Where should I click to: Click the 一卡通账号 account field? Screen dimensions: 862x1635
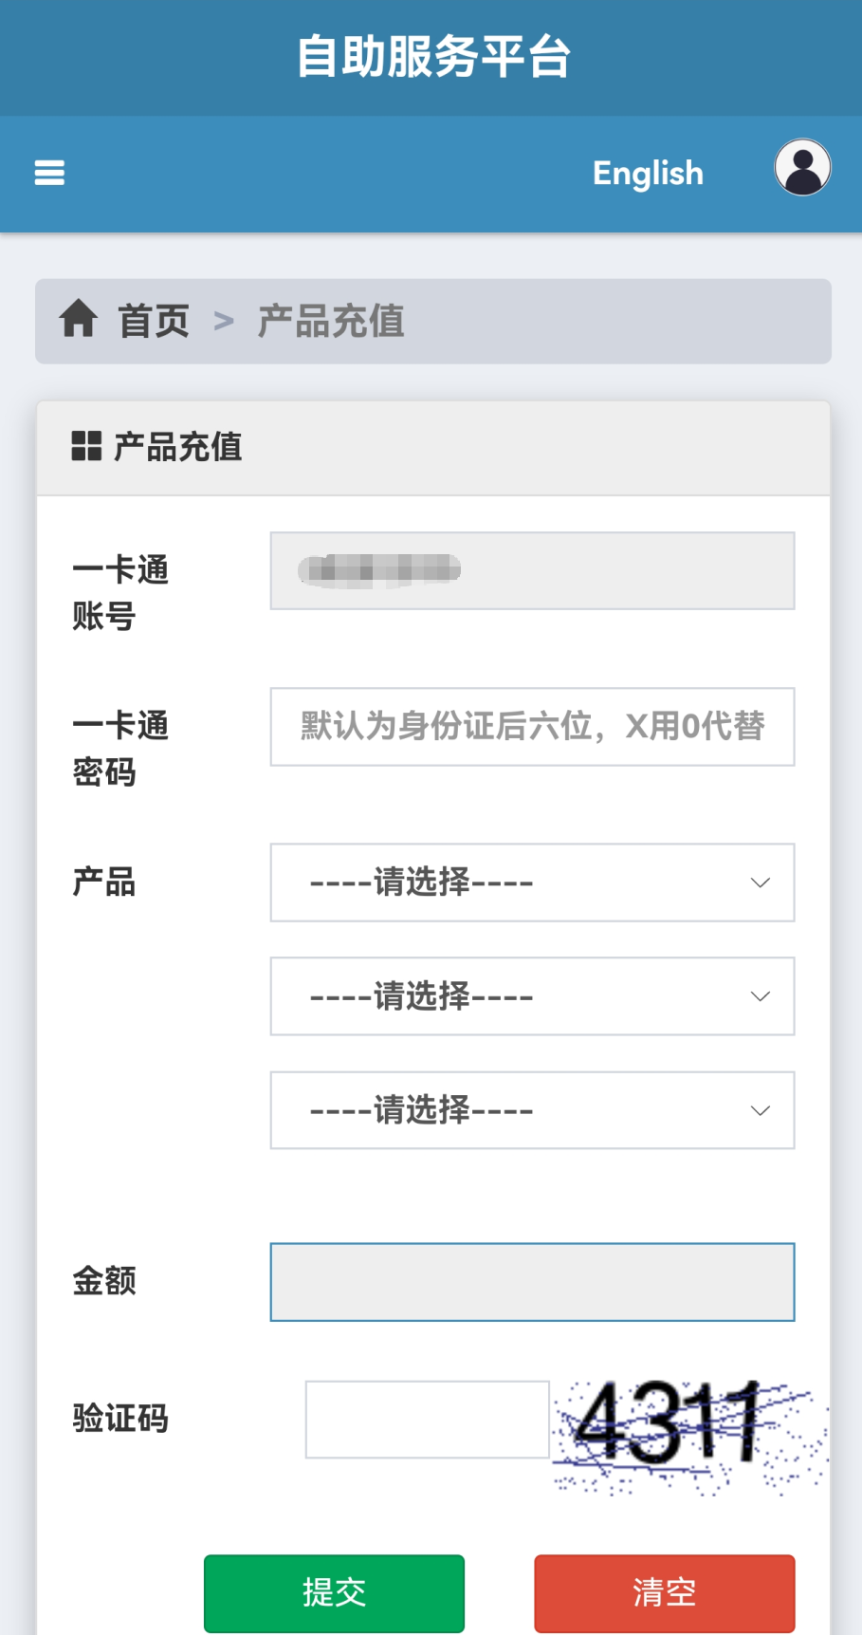[532, 570]
